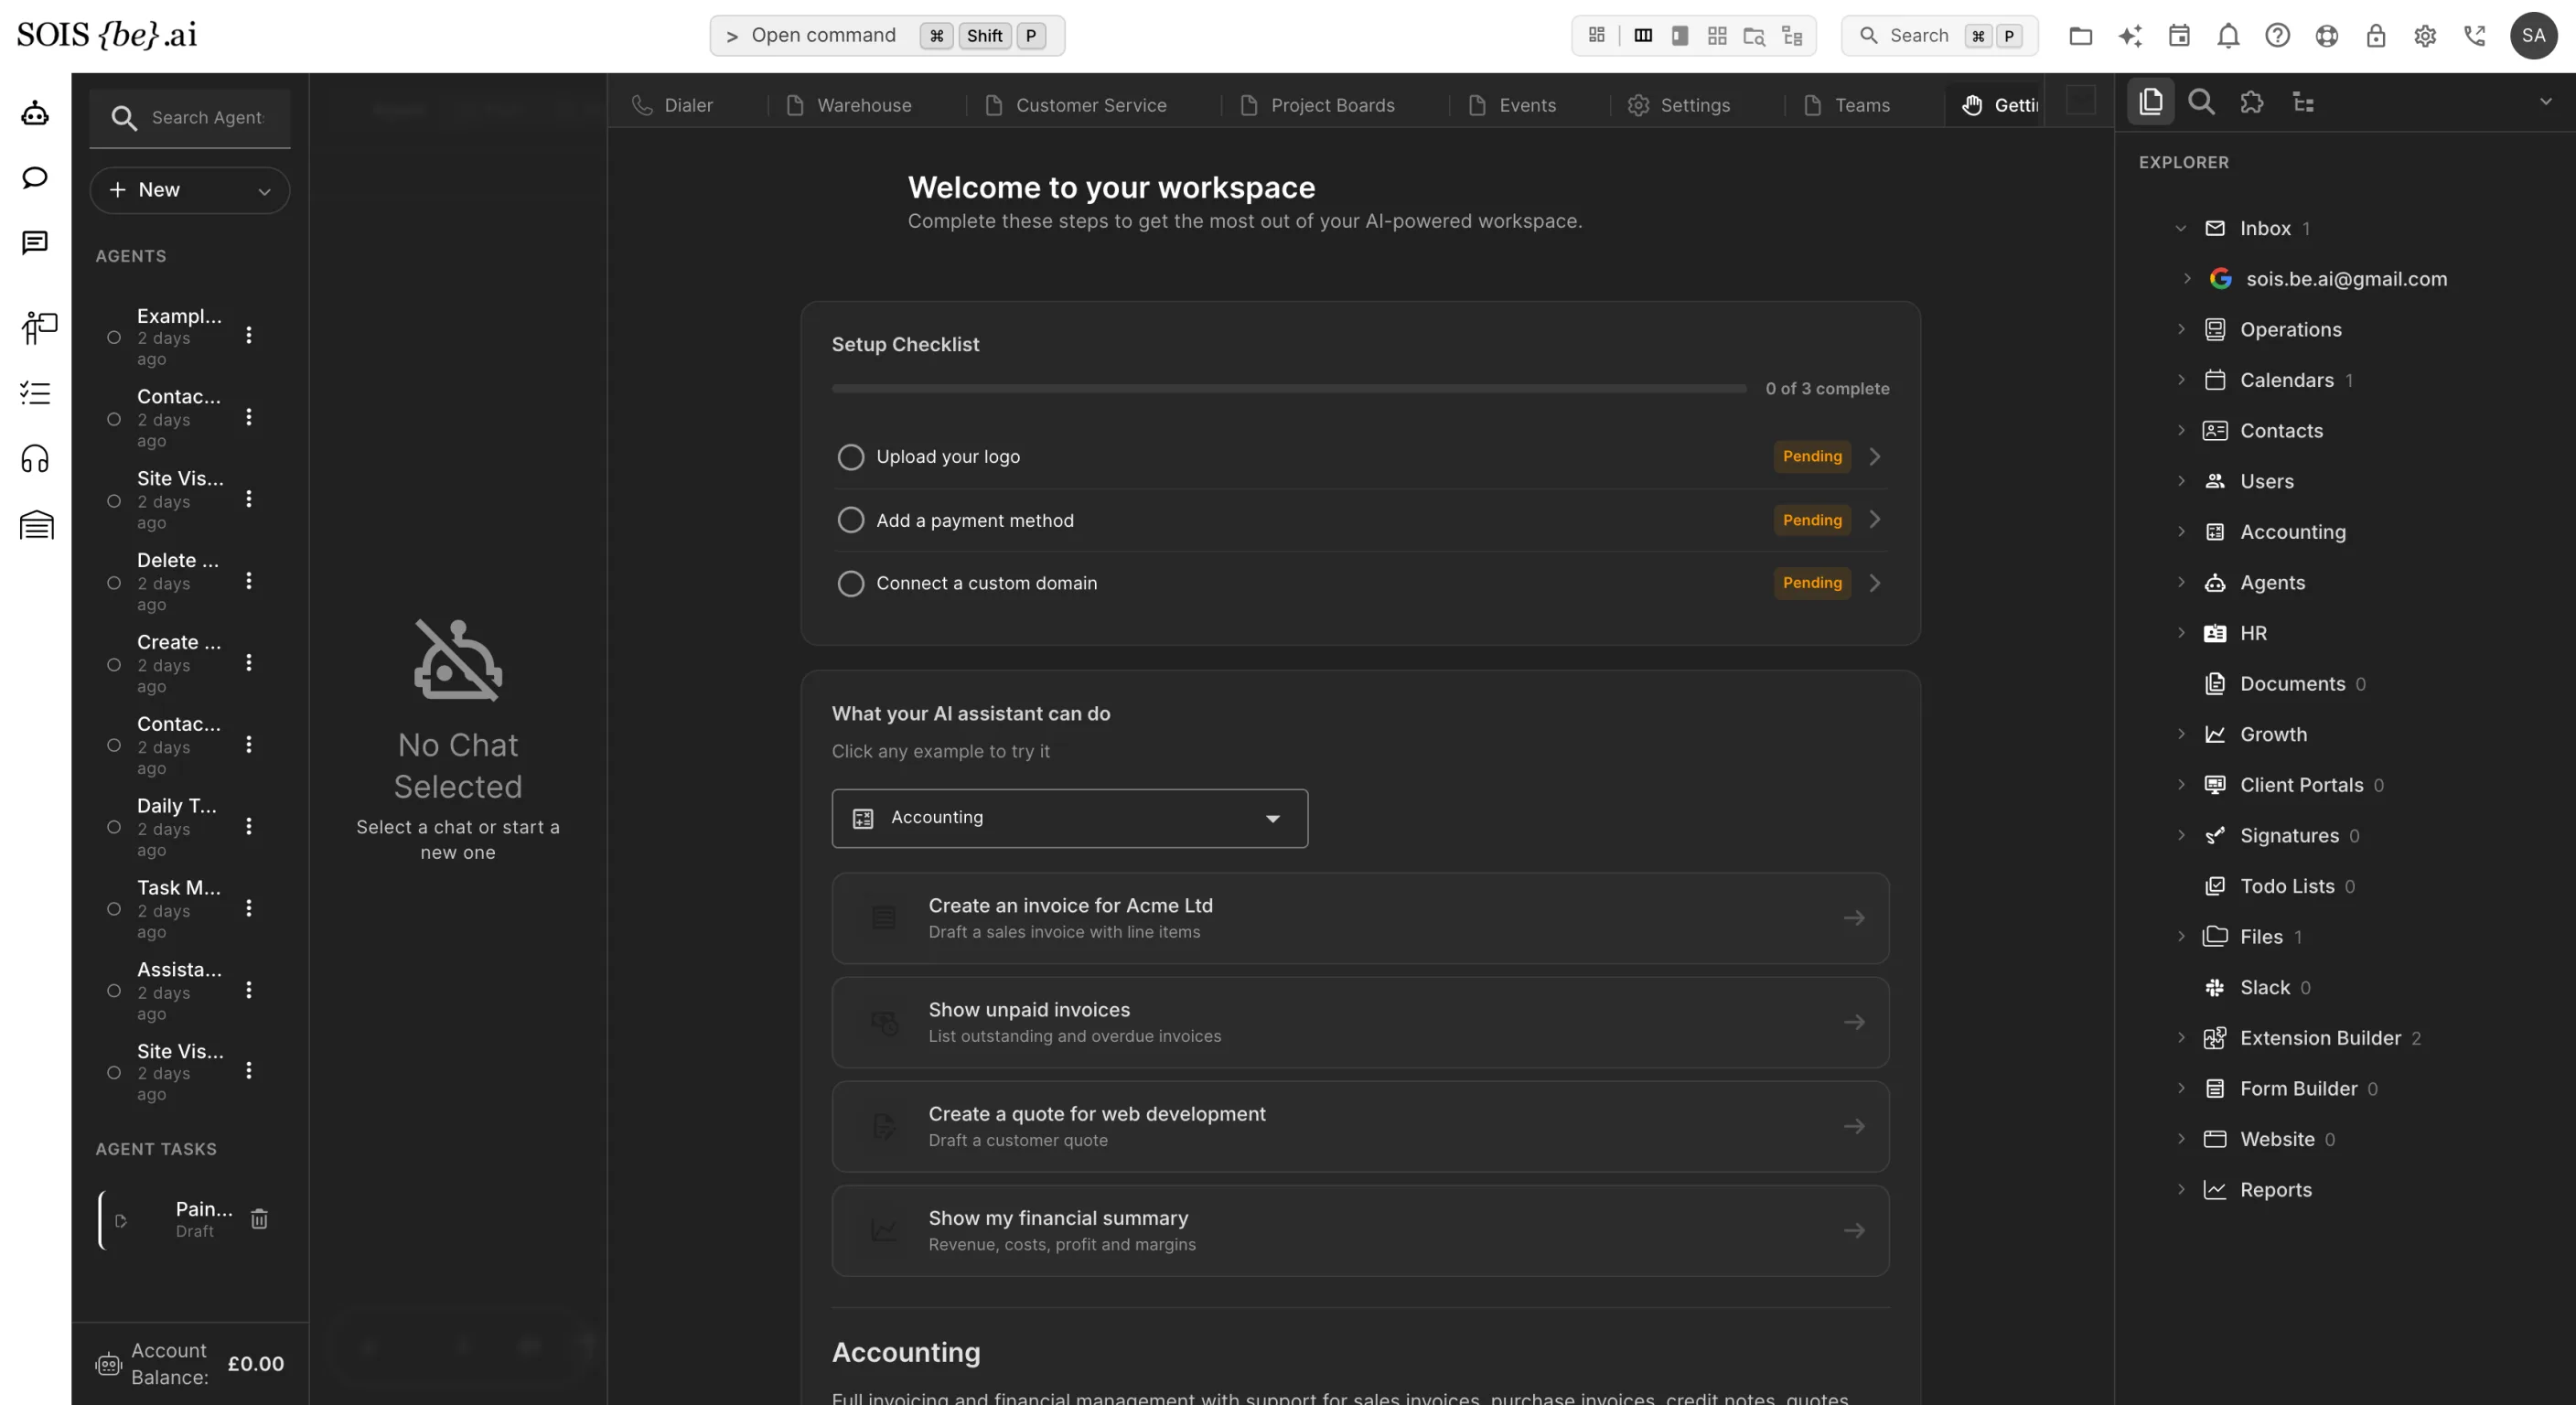
Task: Expand the Extension Builder tree node
Action: click(x=2181, y=1038)
